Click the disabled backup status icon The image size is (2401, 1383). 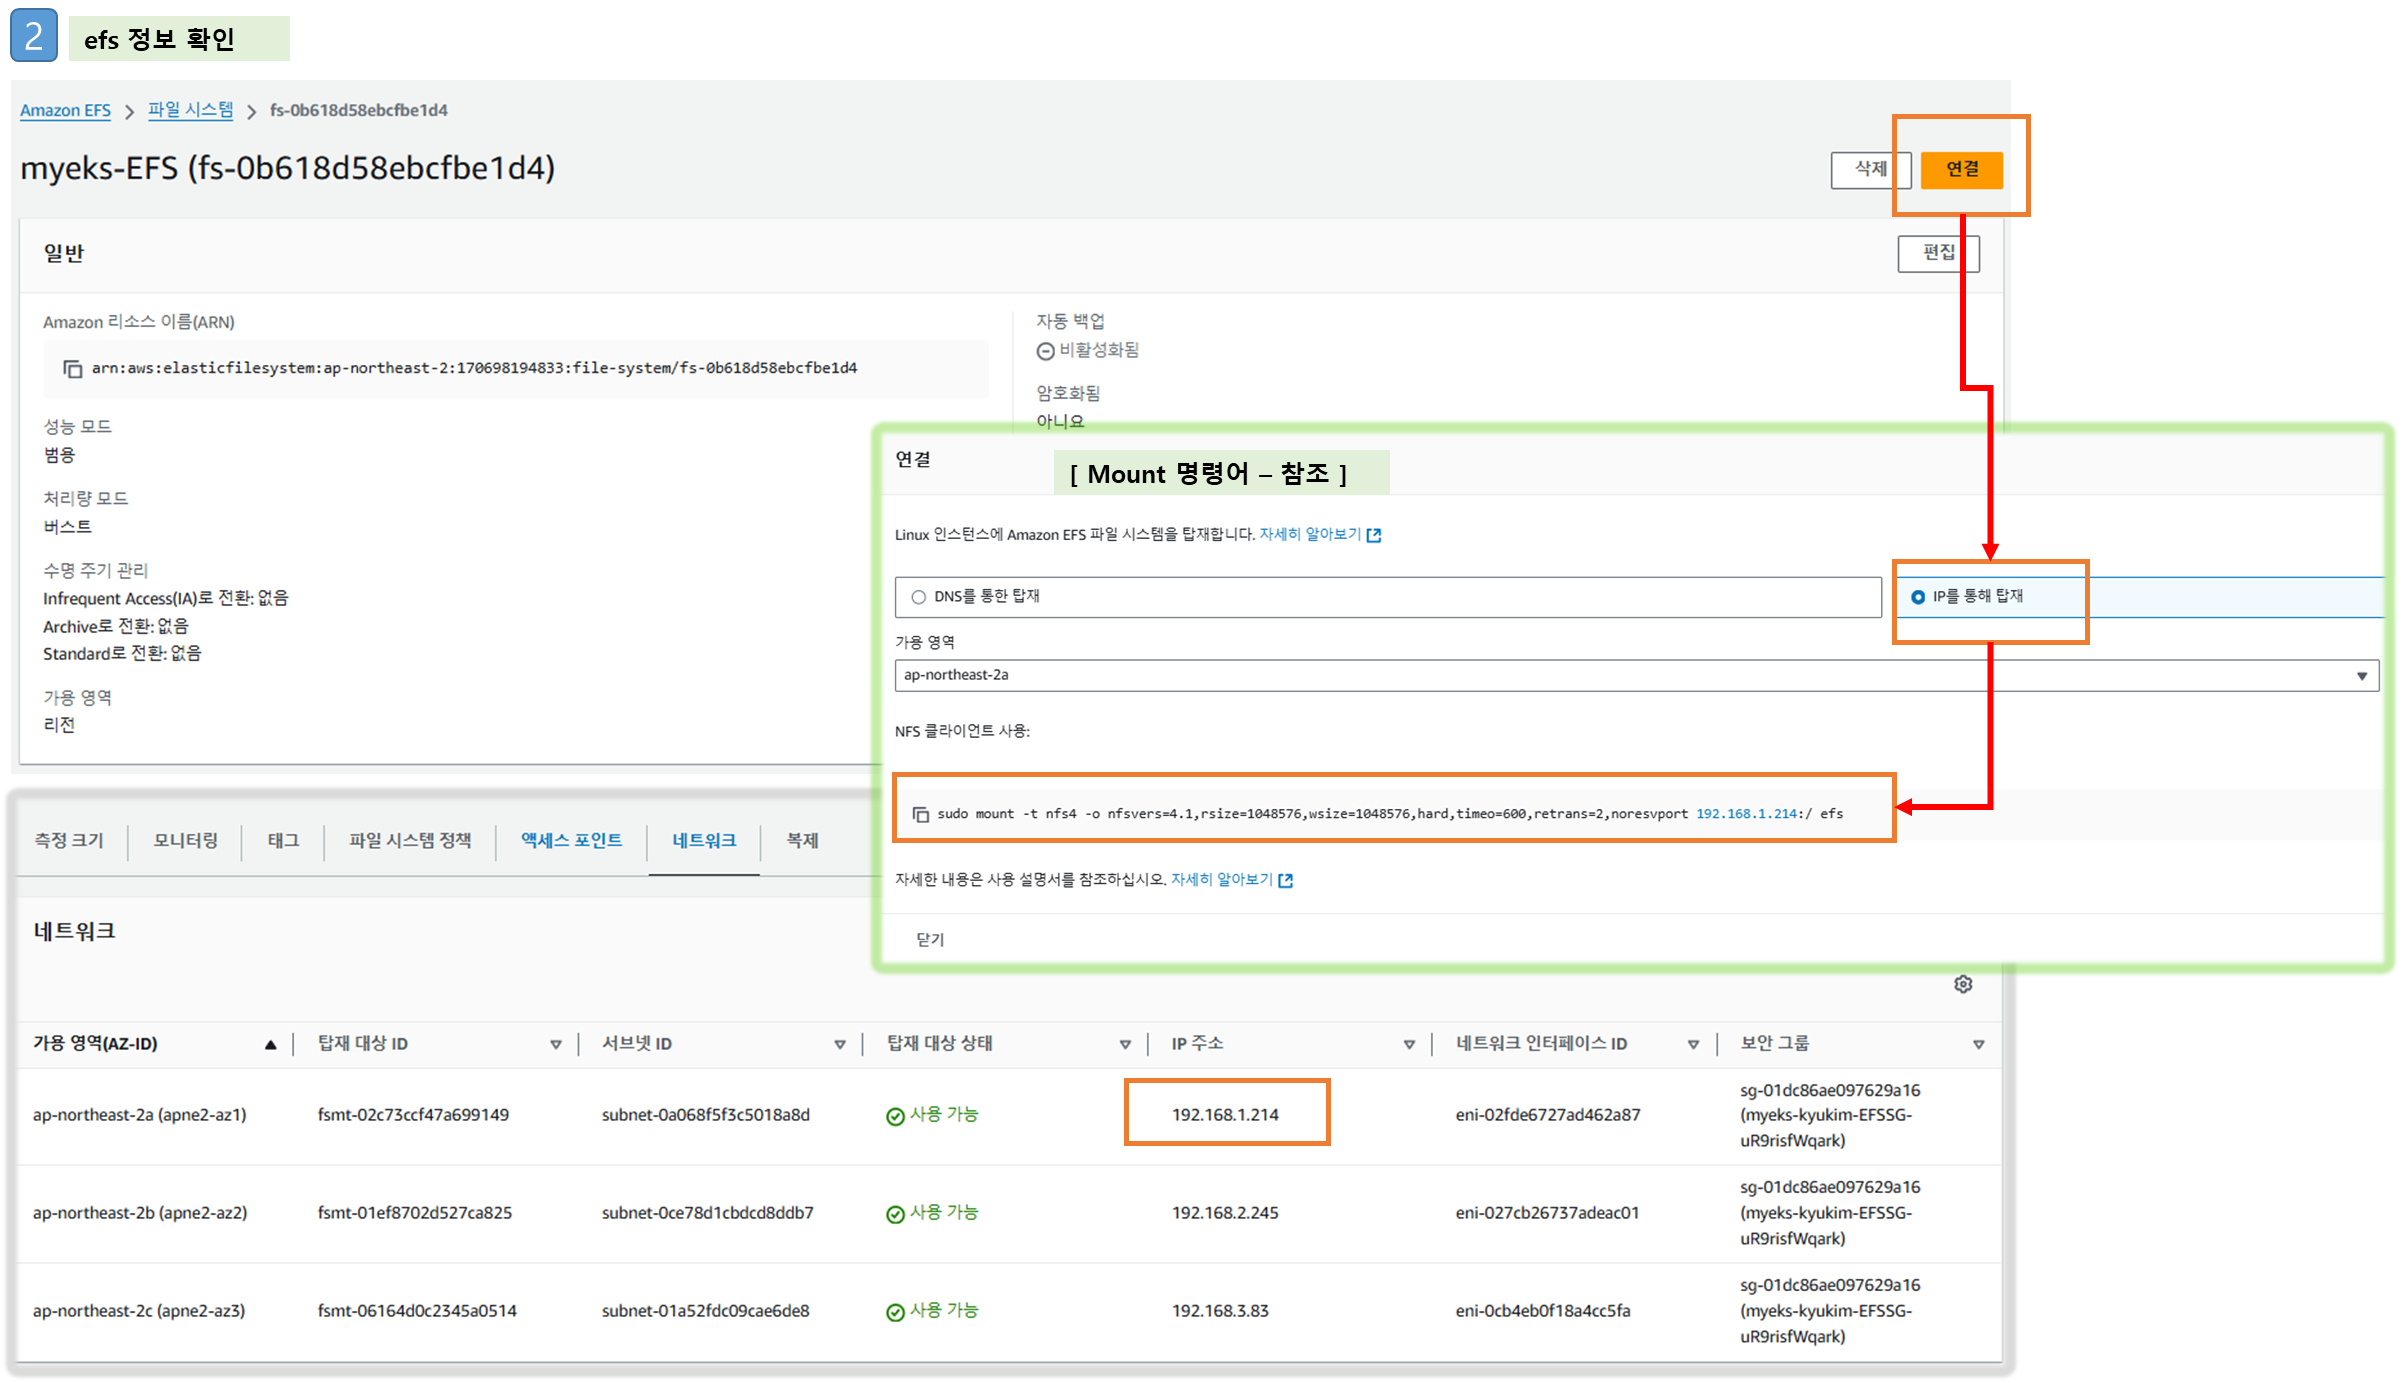click(1045, 351)
